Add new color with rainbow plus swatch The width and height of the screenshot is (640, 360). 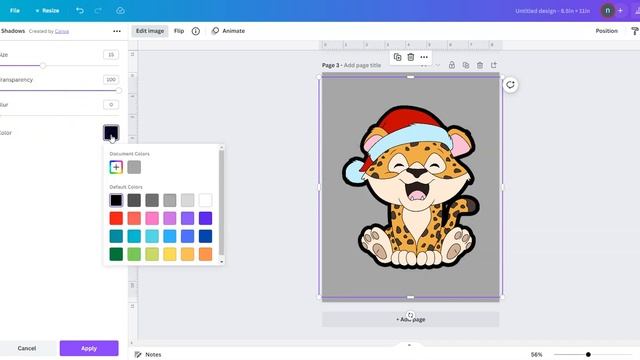tap(116, 167)
